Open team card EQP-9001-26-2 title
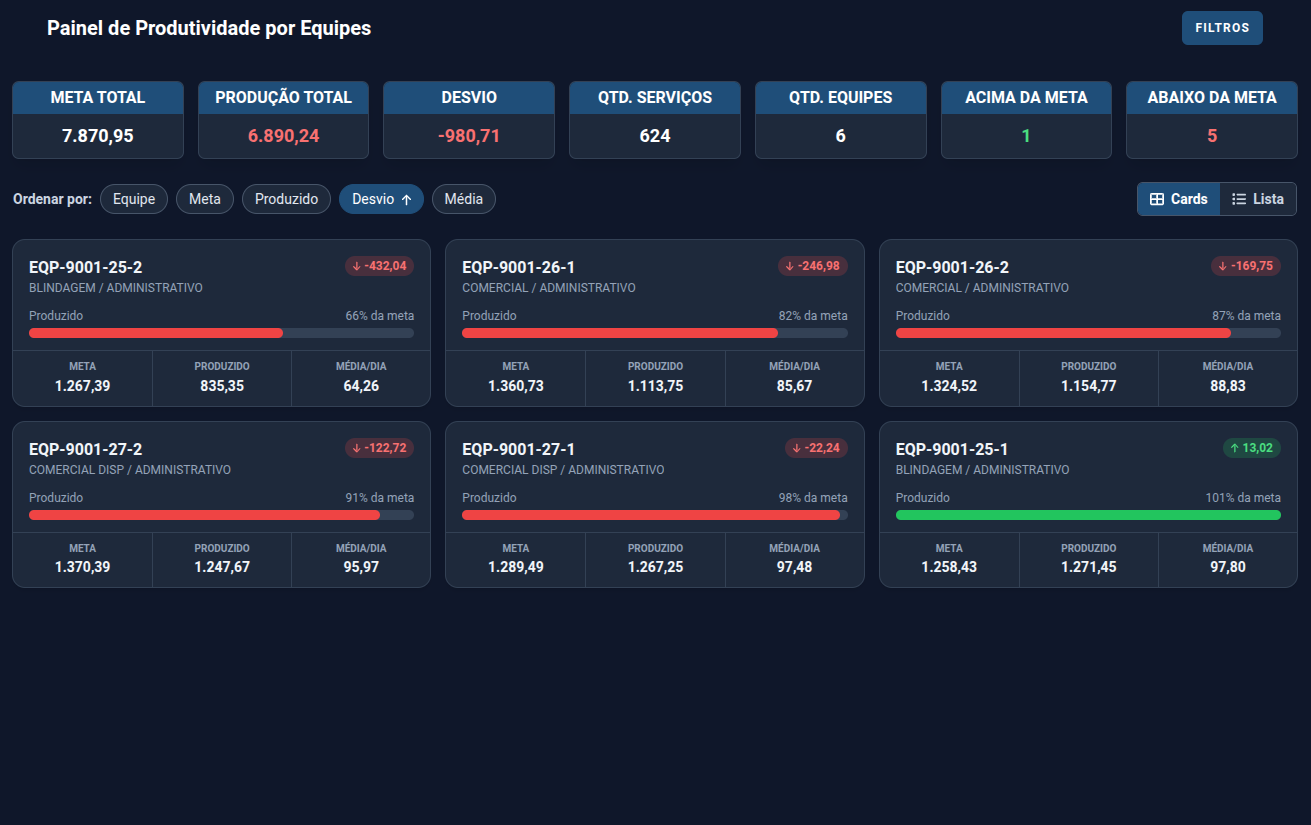1311x825 pixels. click(952, 267)
